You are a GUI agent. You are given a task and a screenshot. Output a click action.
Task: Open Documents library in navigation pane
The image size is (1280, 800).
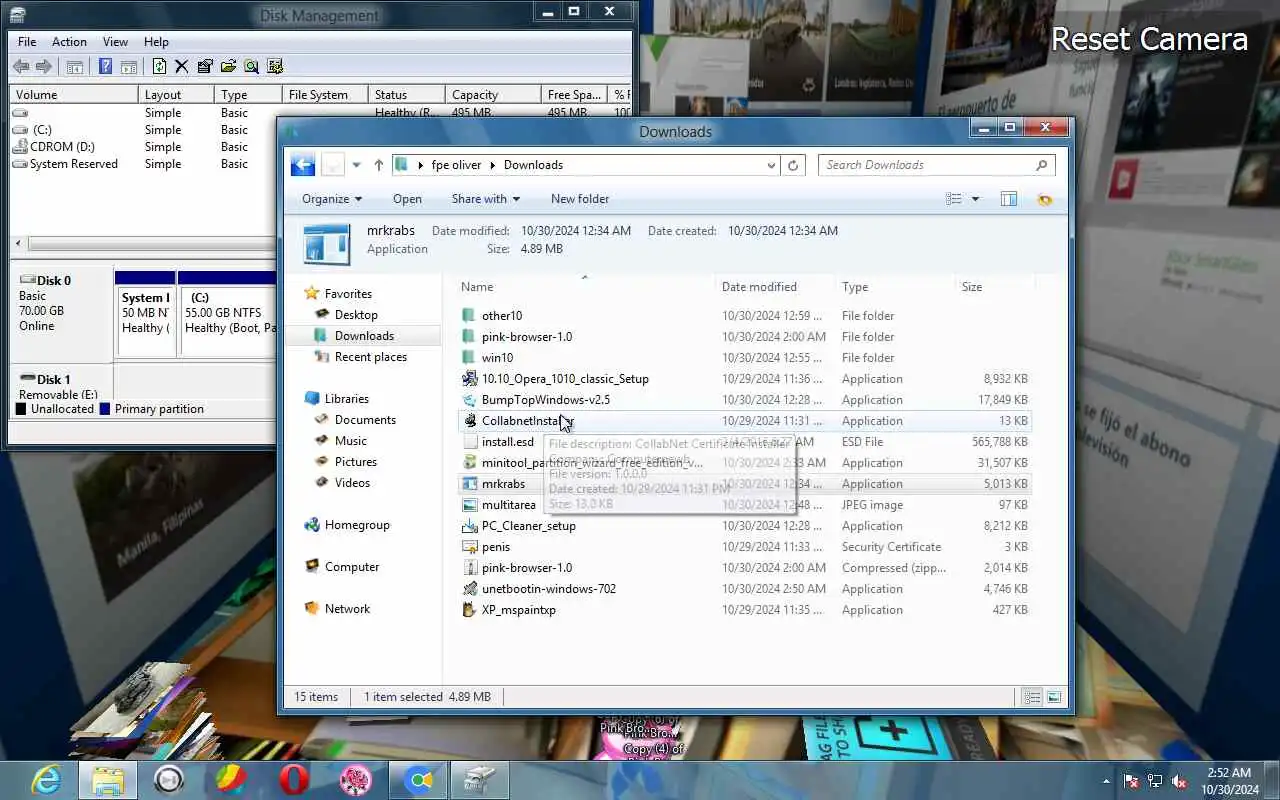365,420
